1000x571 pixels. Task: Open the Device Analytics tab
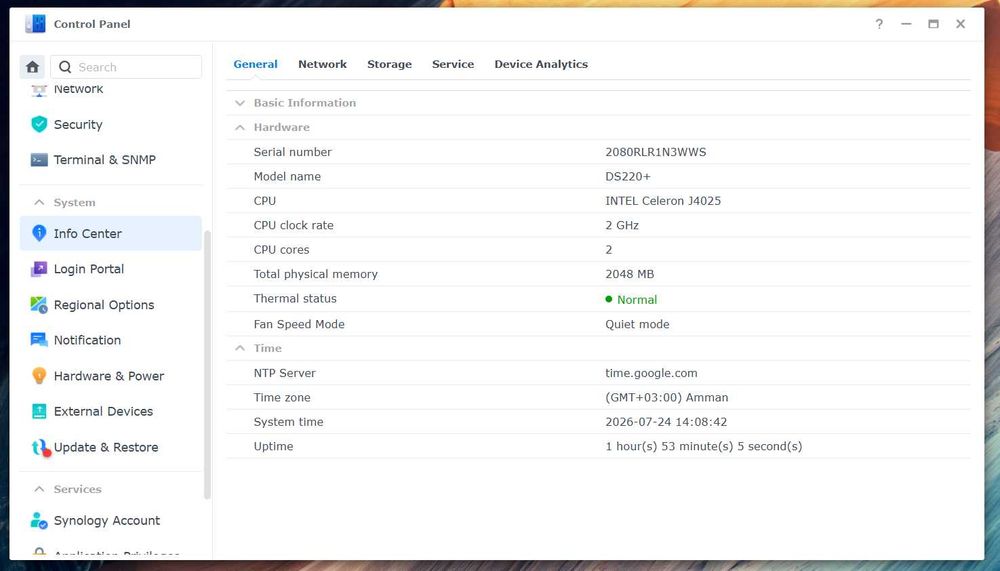(x=541, y=64)
